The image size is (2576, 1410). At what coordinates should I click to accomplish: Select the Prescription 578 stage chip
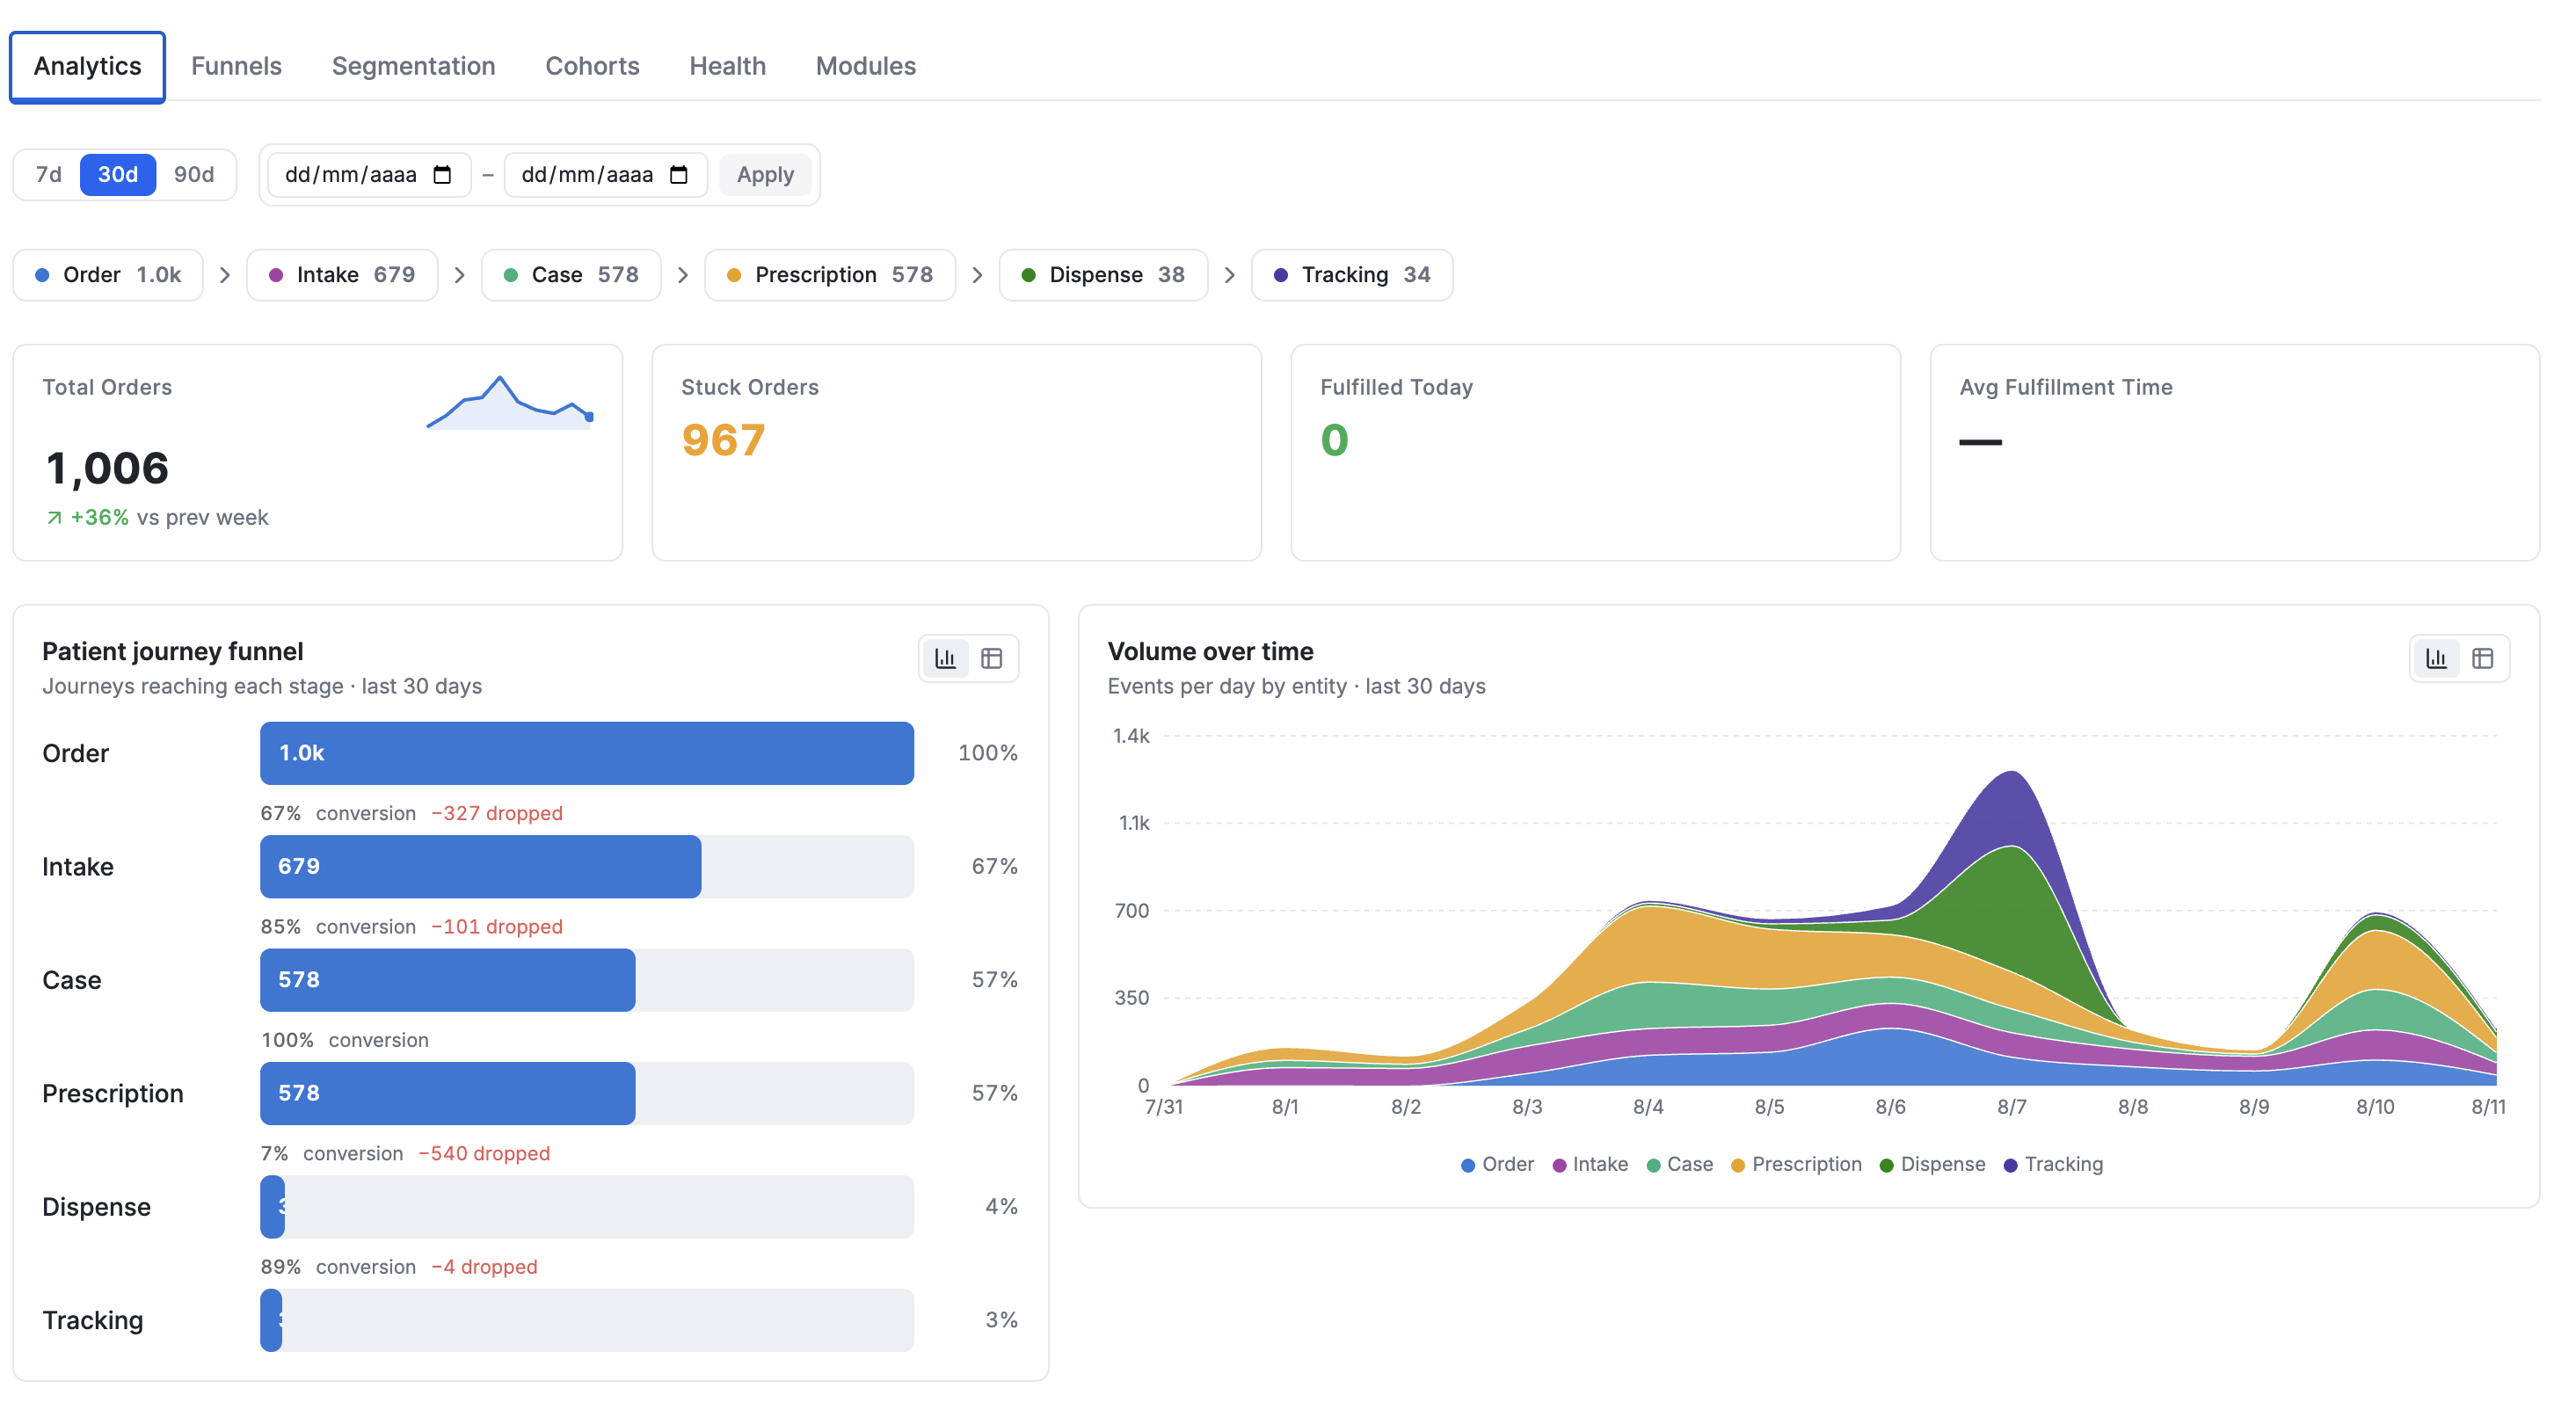coord(830,275)
